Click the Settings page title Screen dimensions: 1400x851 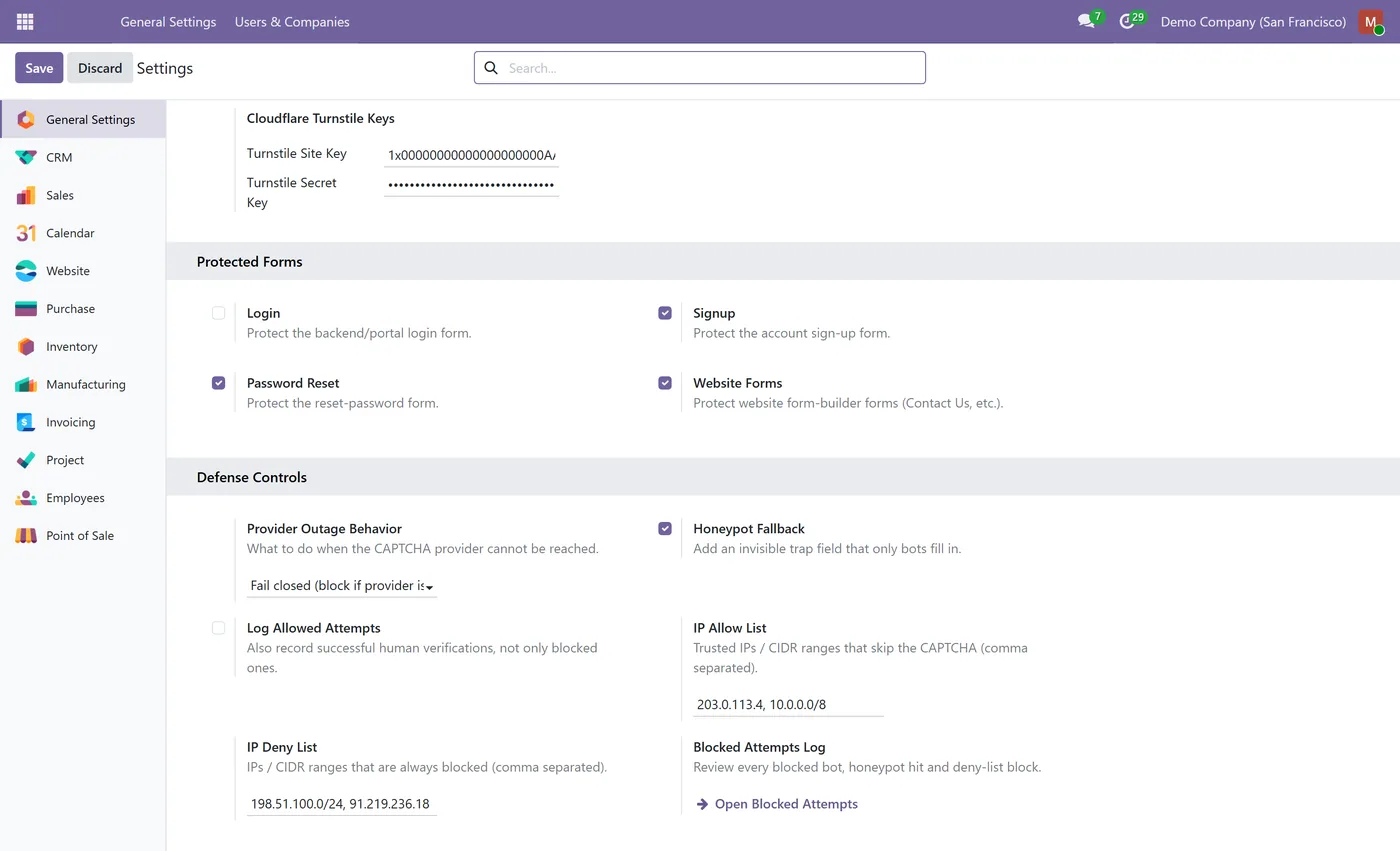pyautogui.click(x=165, y=68)
